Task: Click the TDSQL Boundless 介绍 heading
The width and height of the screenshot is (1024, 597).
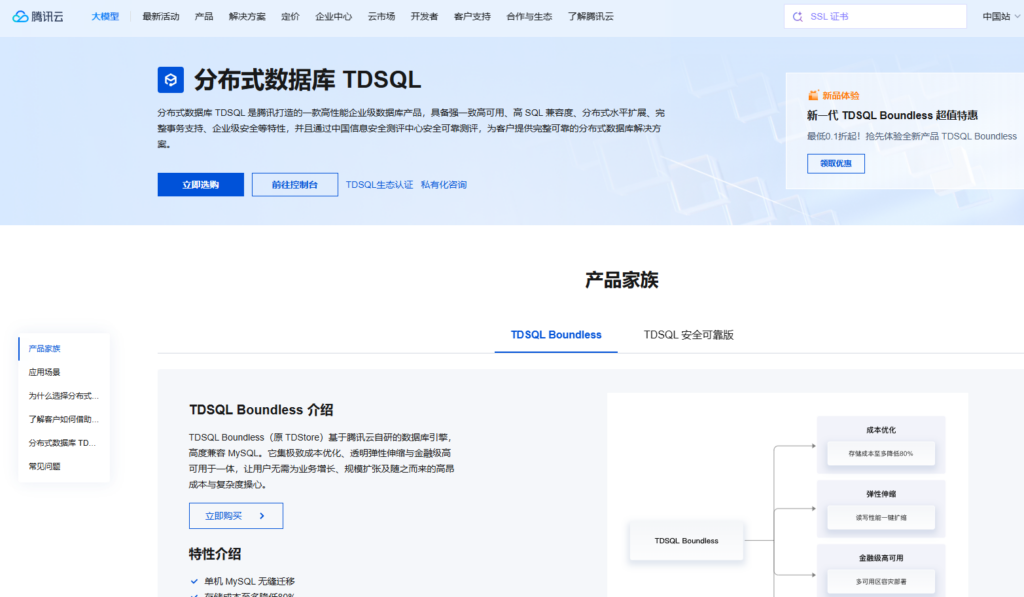Action: 261,410
